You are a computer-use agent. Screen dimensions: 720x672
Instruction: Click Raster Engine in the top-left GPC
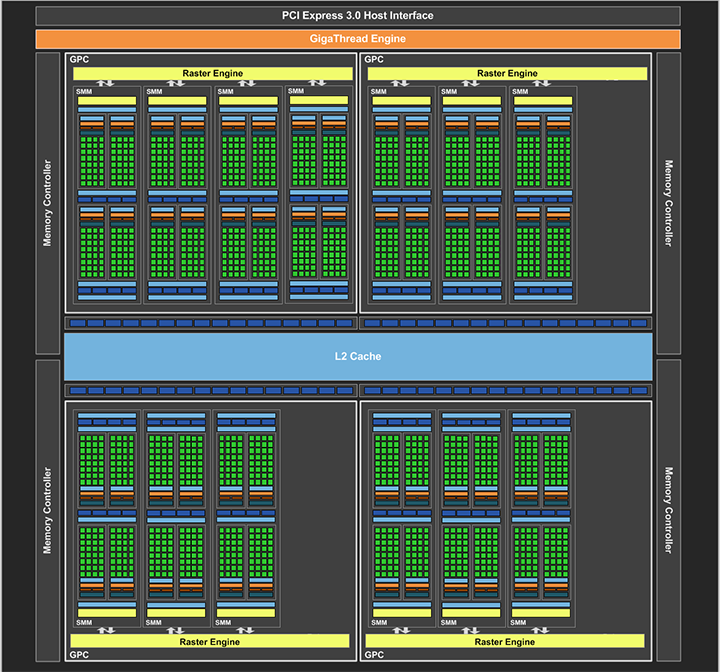(x=211, y=73)
